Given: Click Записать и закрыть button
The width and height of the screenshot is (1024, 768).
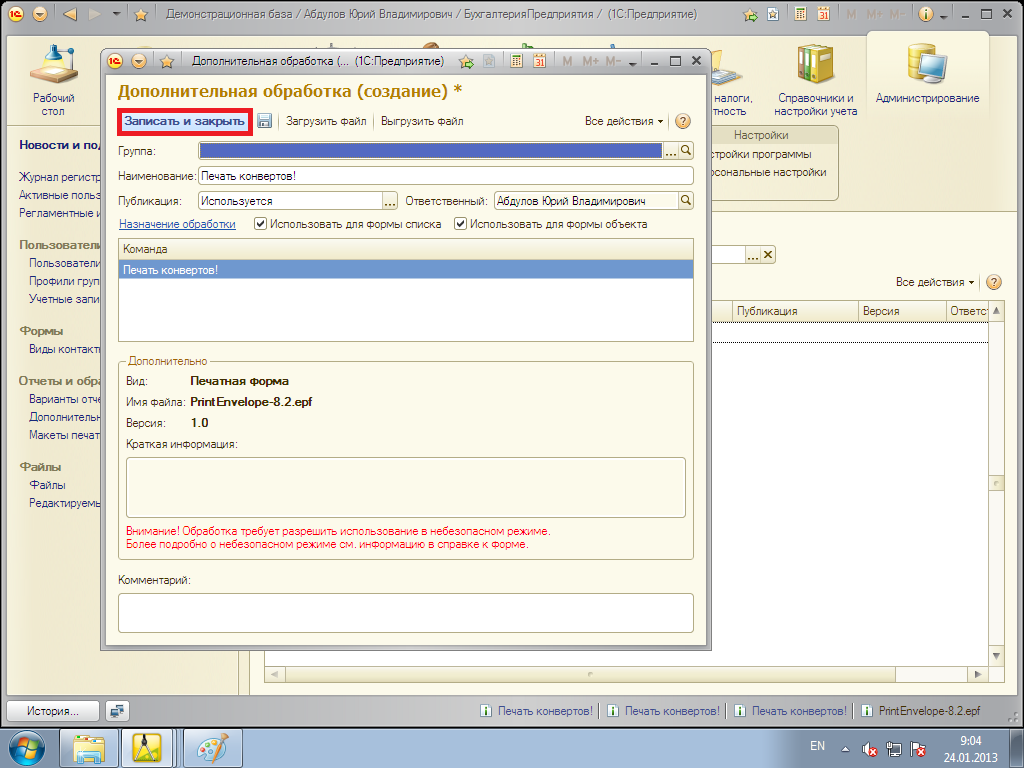Looking at the screenshot, I should click(184, 121).
